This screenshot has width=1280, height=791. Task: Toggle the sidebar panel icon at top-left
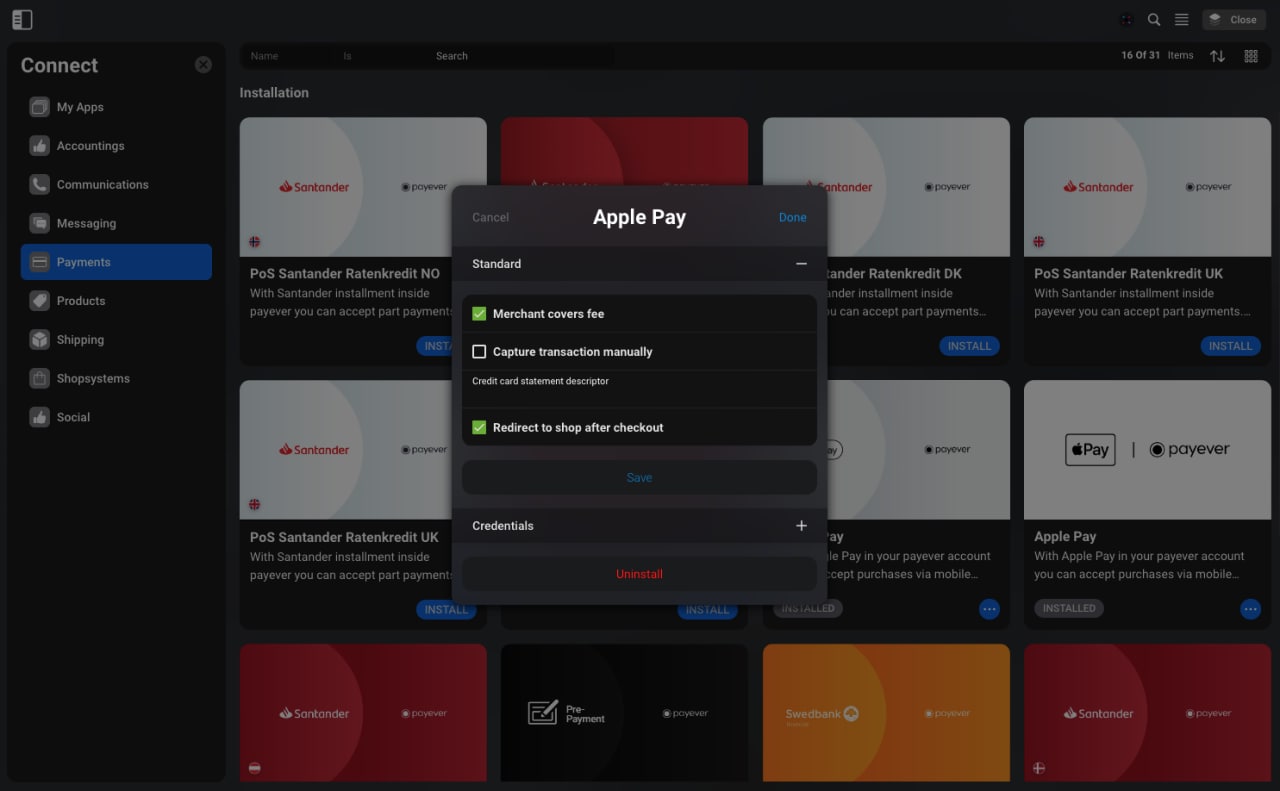tap(22, 20)
